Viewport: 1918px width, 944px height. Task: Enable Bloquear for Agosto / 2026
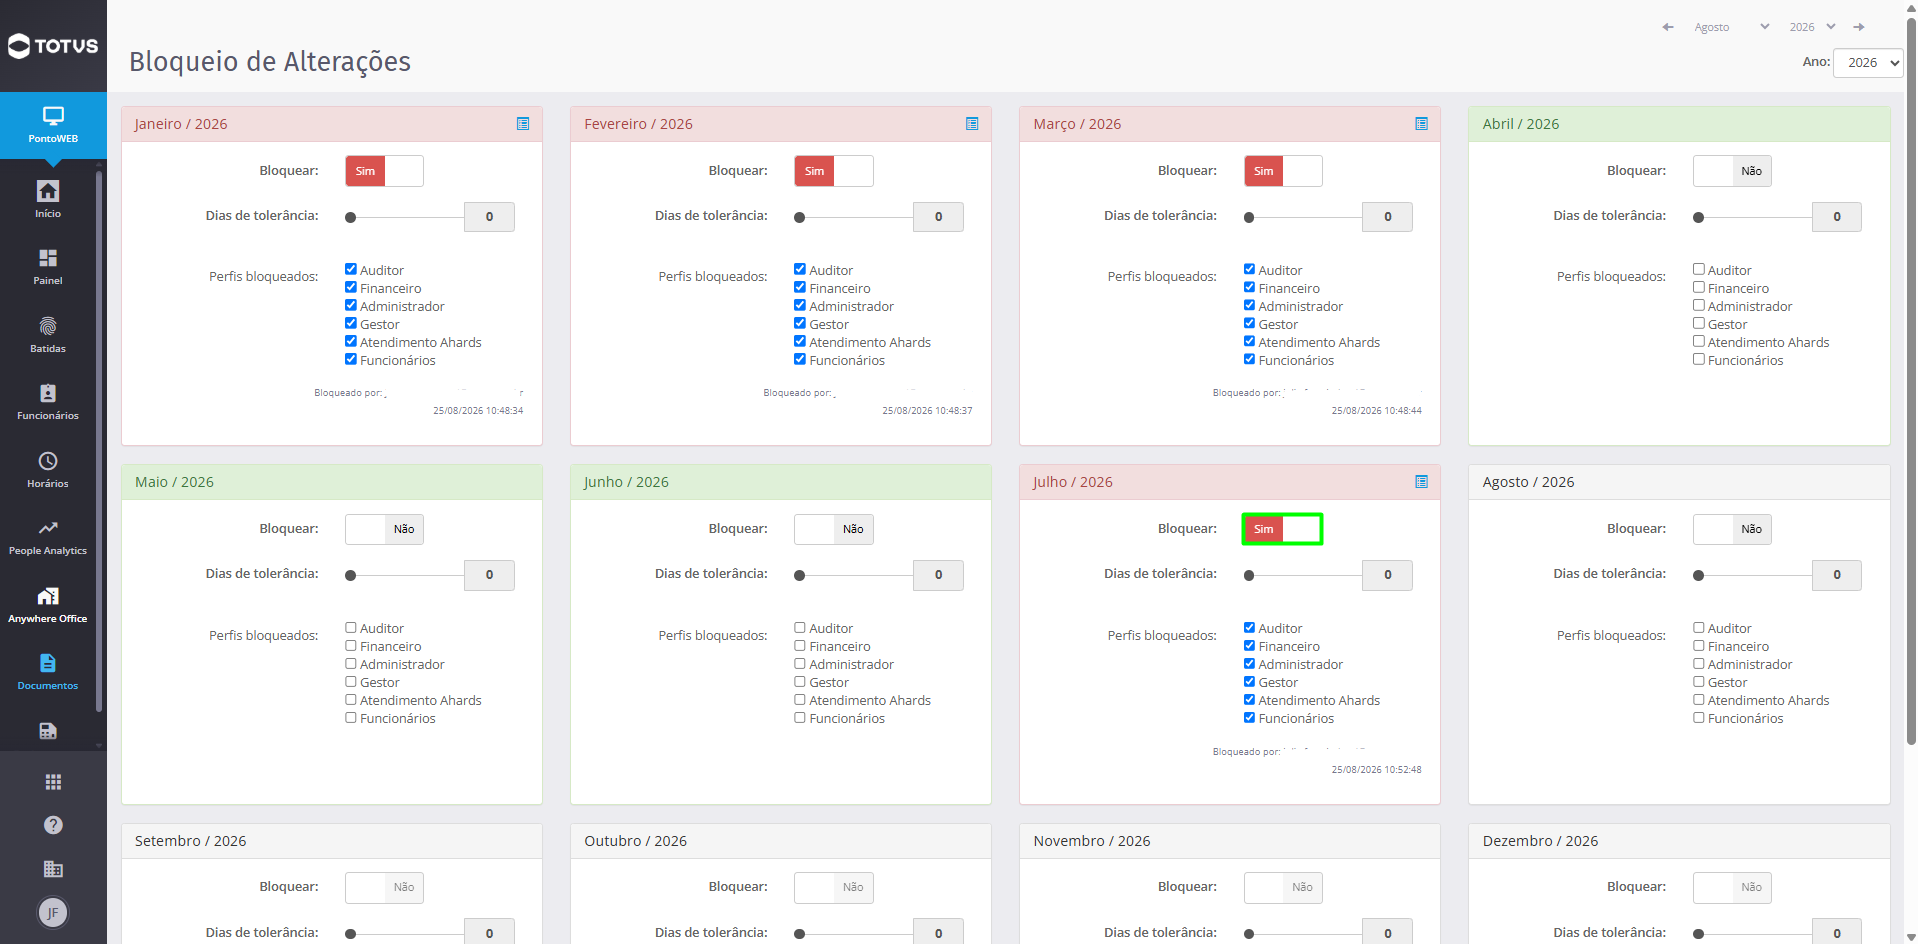click(x=1732, y=529)
